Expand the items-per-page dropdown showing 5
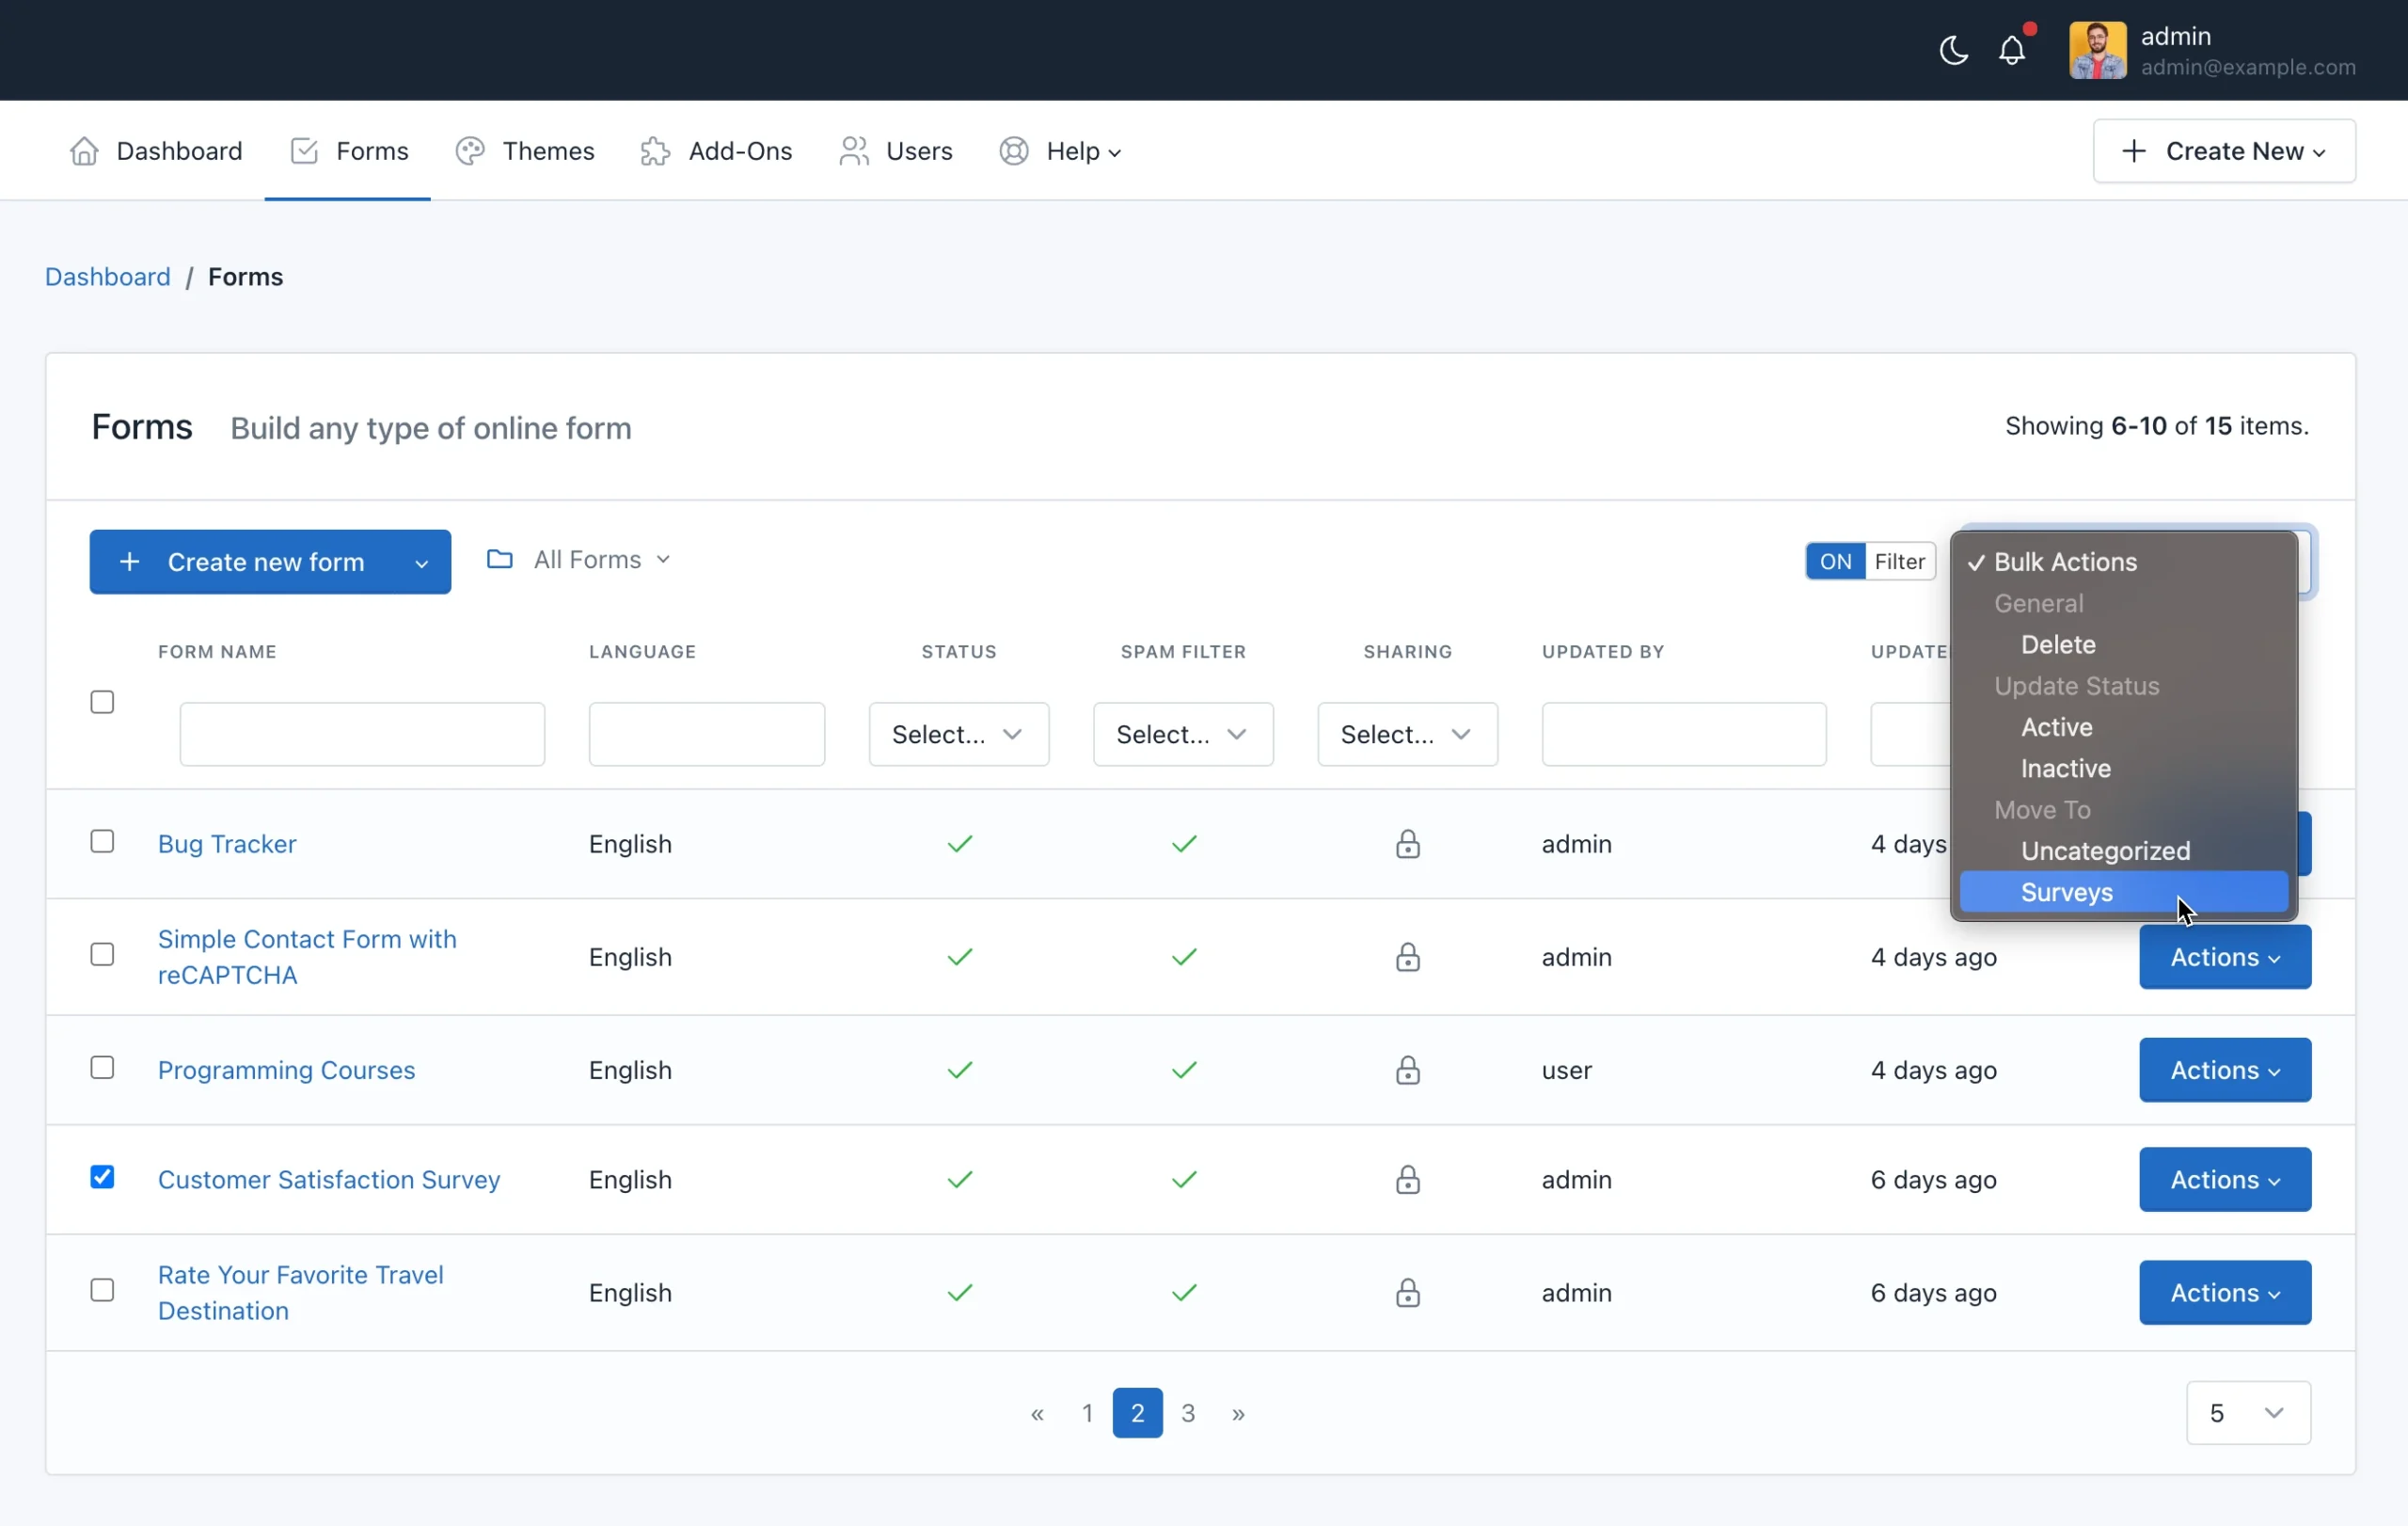 [2248, 1413]
